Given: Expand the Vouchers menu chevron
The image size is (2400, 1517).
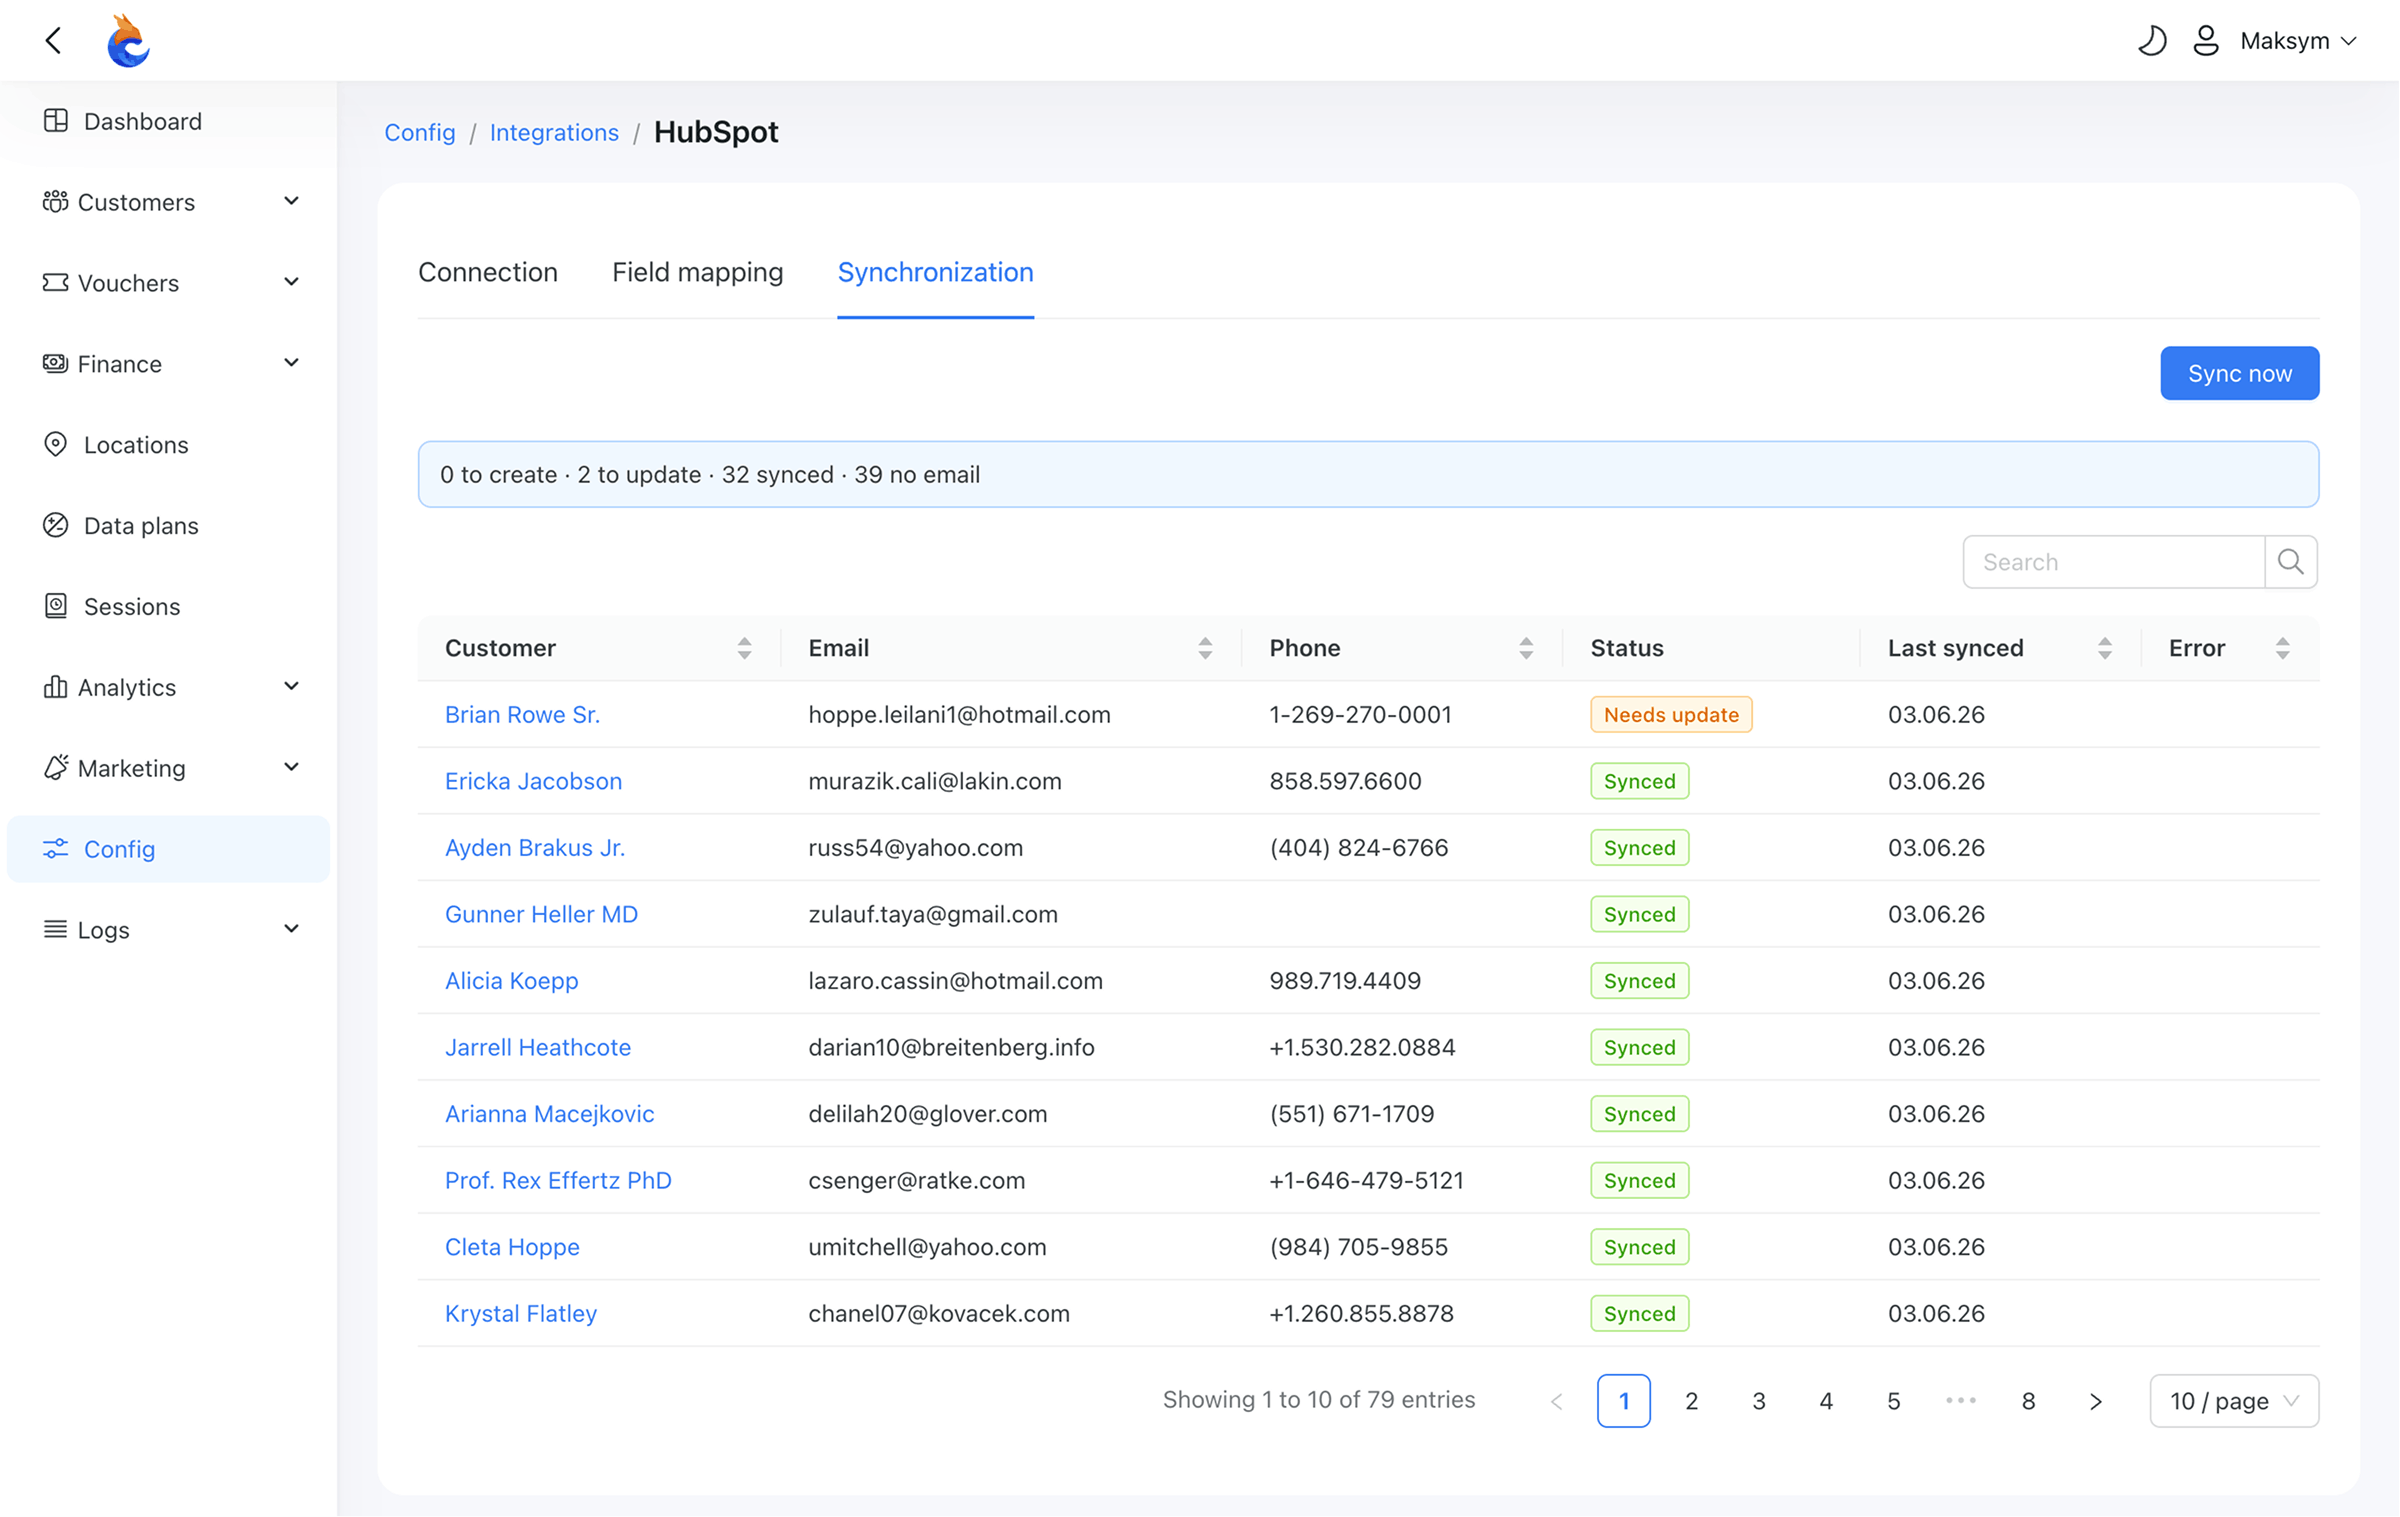Looking at the screenshot, I should coord(291,283).
